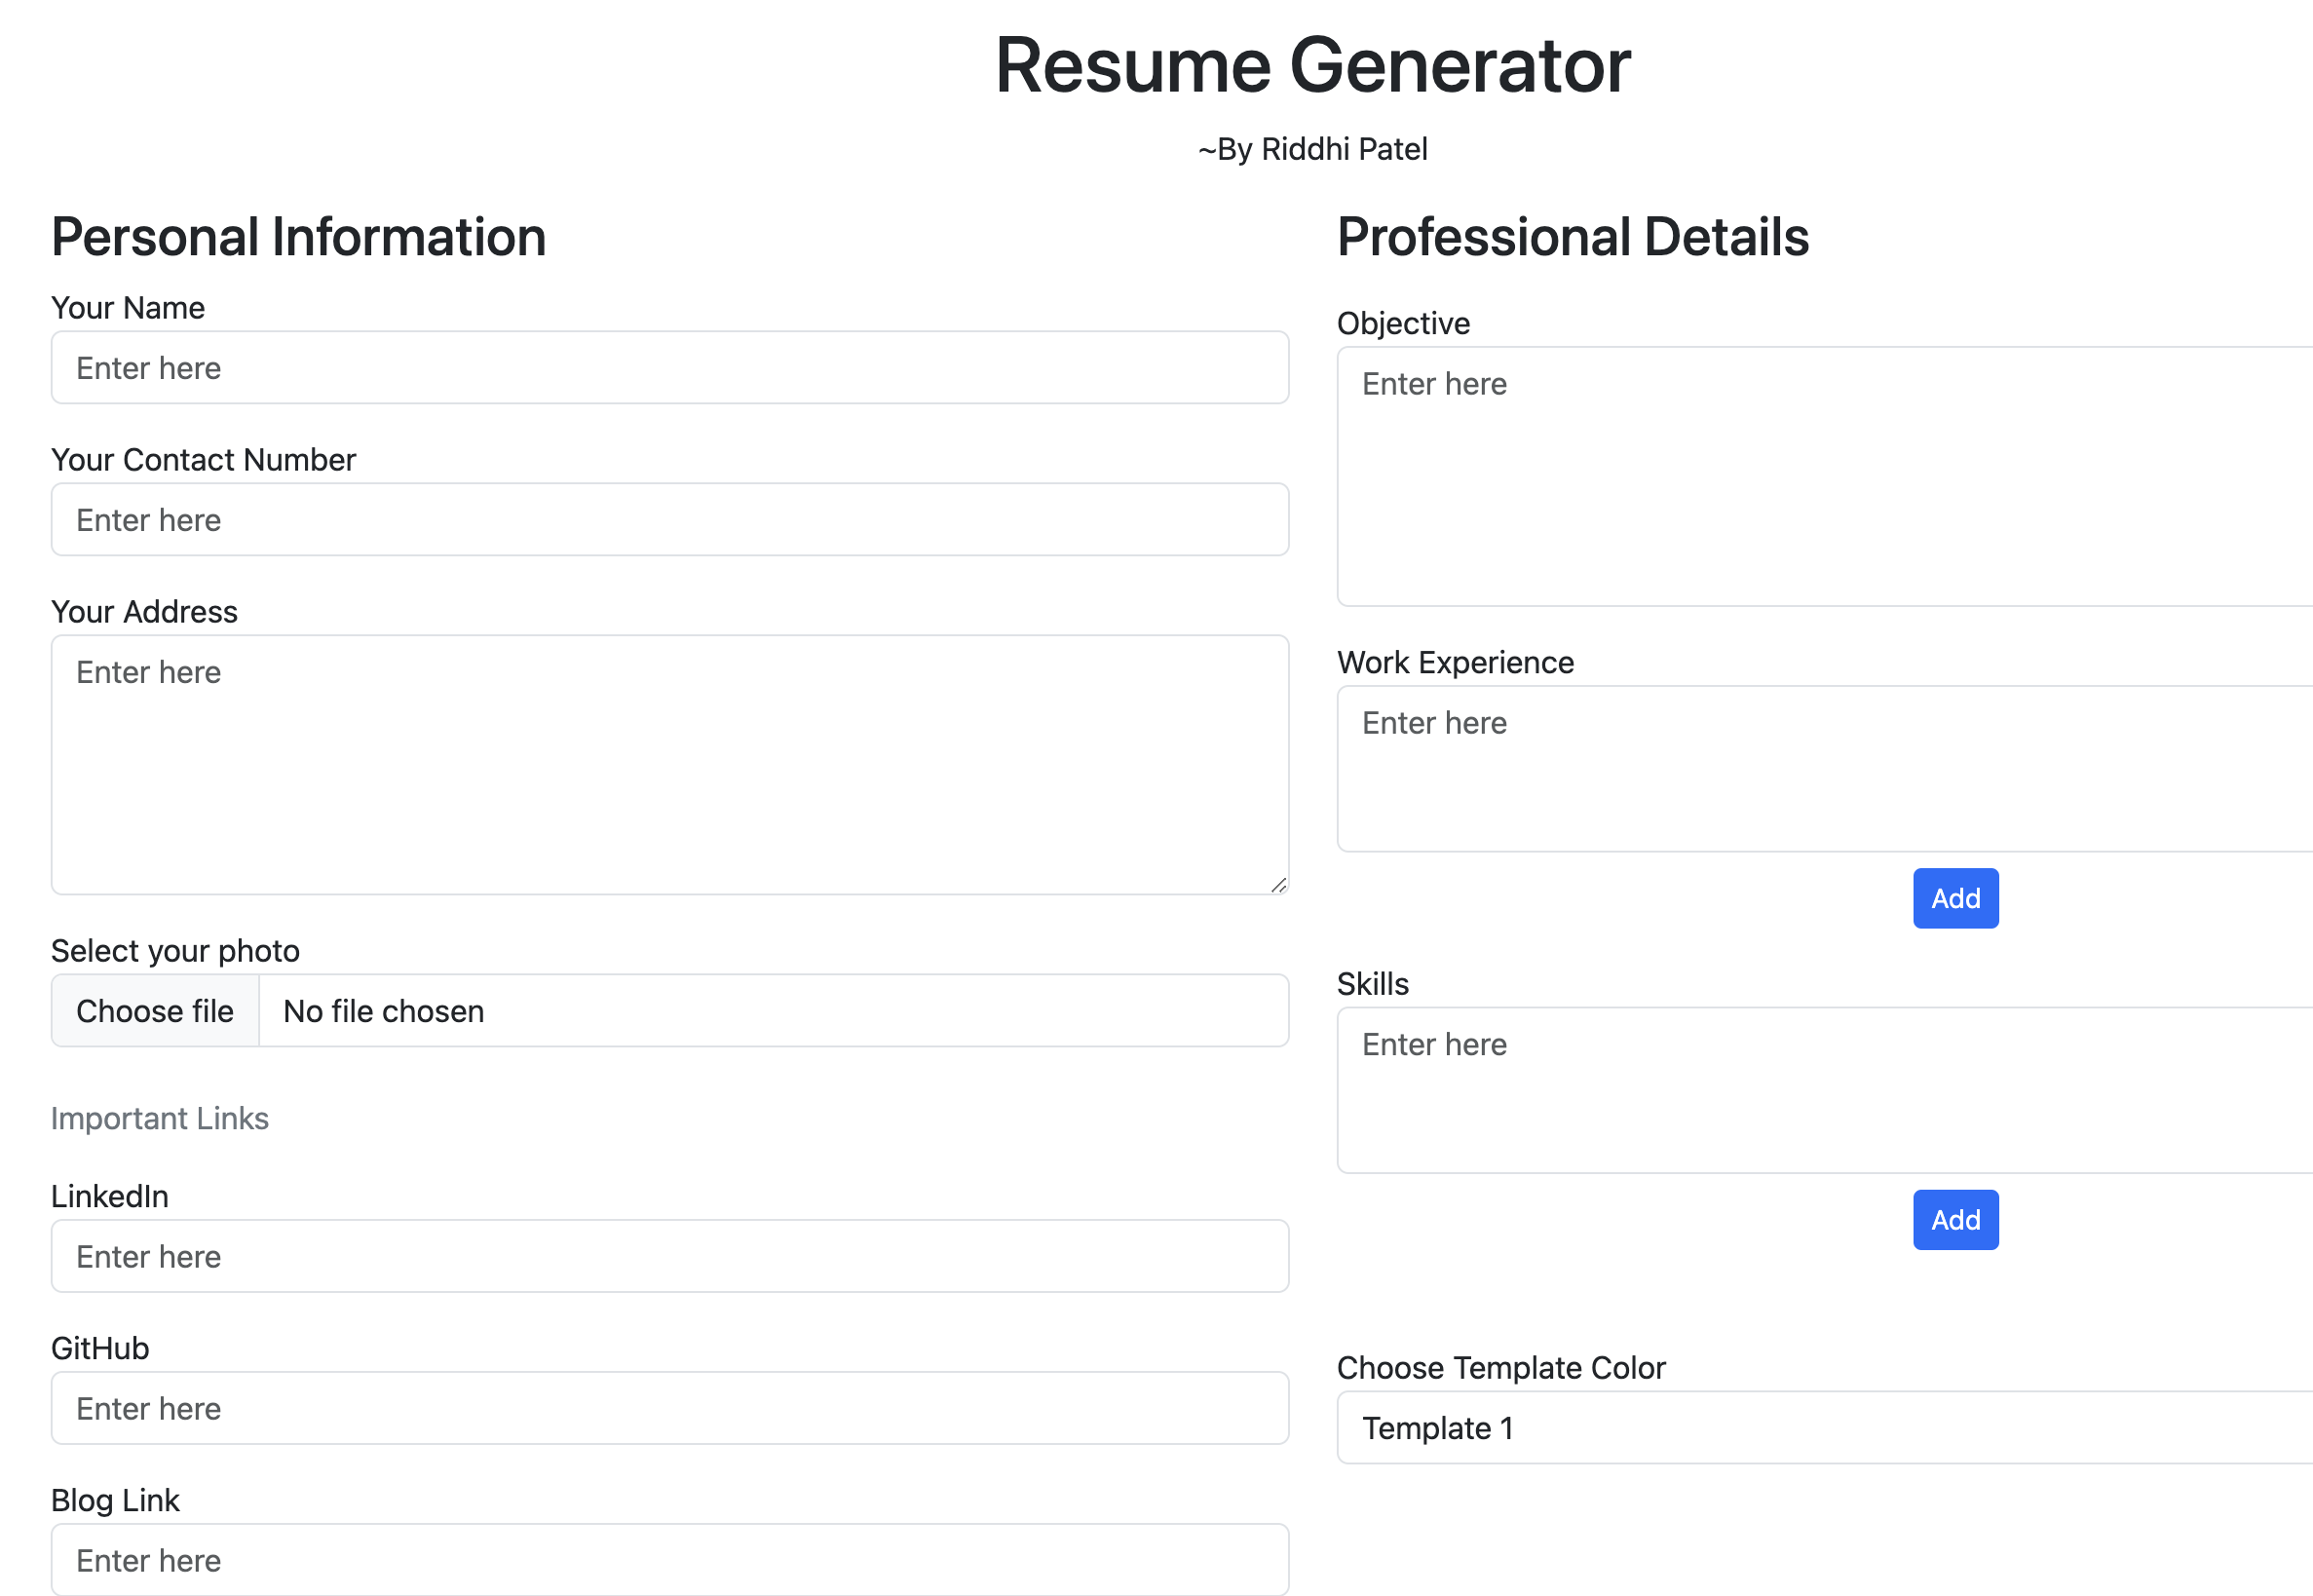Image resolution: width=2313 pixels, height=1596 pixels.
Task: Click Add under Work Experience
Action: [1955, 898]
